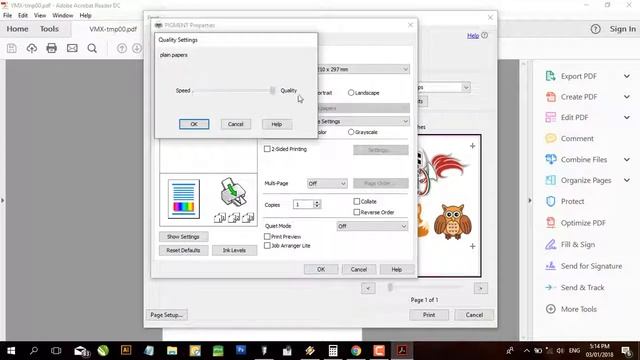Click the magnifier search icon in toolbar

[92, 48]
